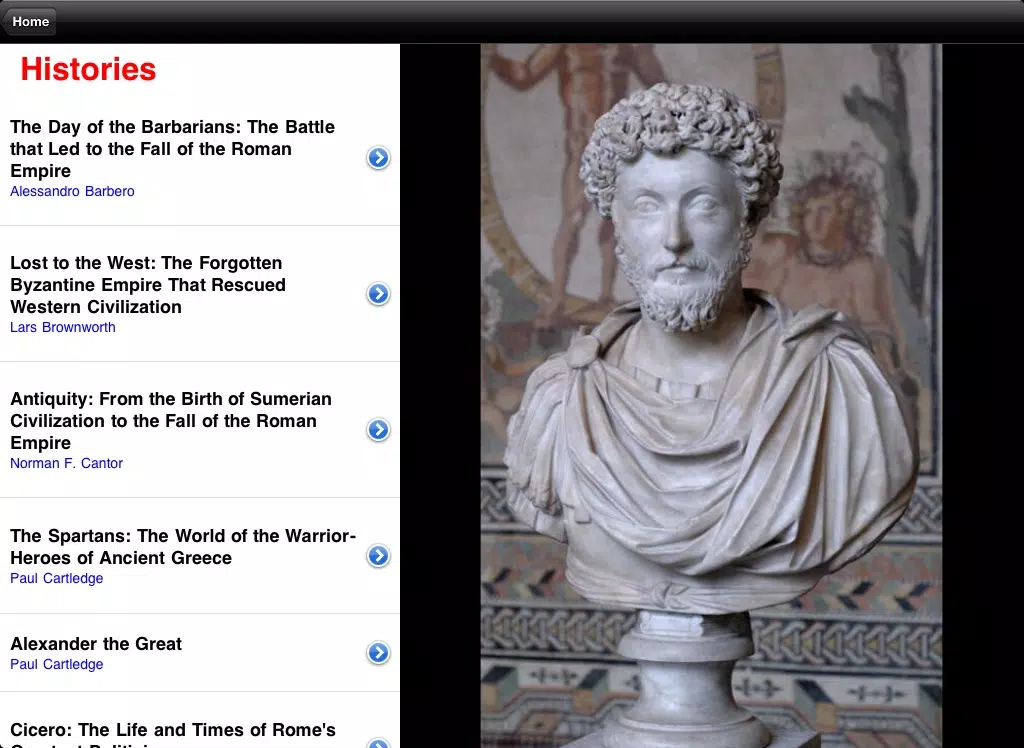The image size is (1024, 748).
Task: Click the Histories heading
Action: pos(88,69)
